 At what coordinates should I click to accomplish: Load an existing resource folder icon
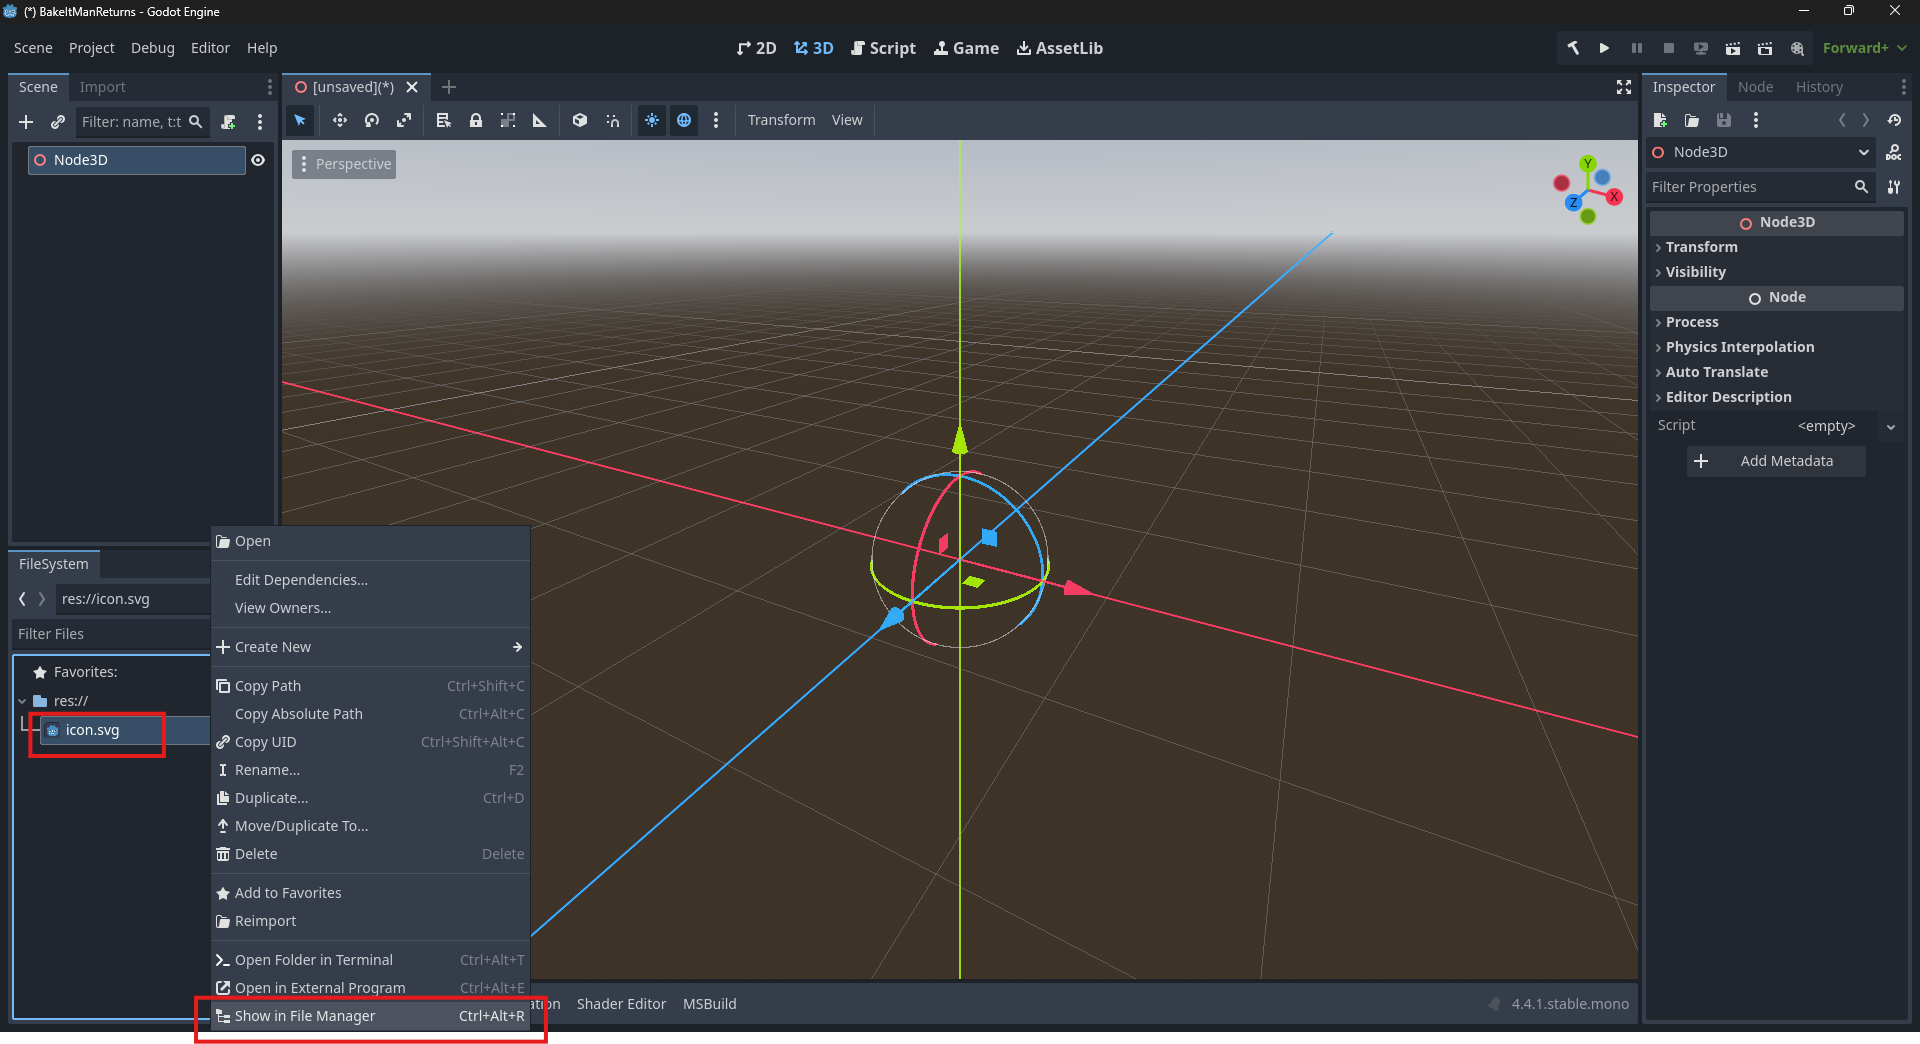pos(1692,120)
